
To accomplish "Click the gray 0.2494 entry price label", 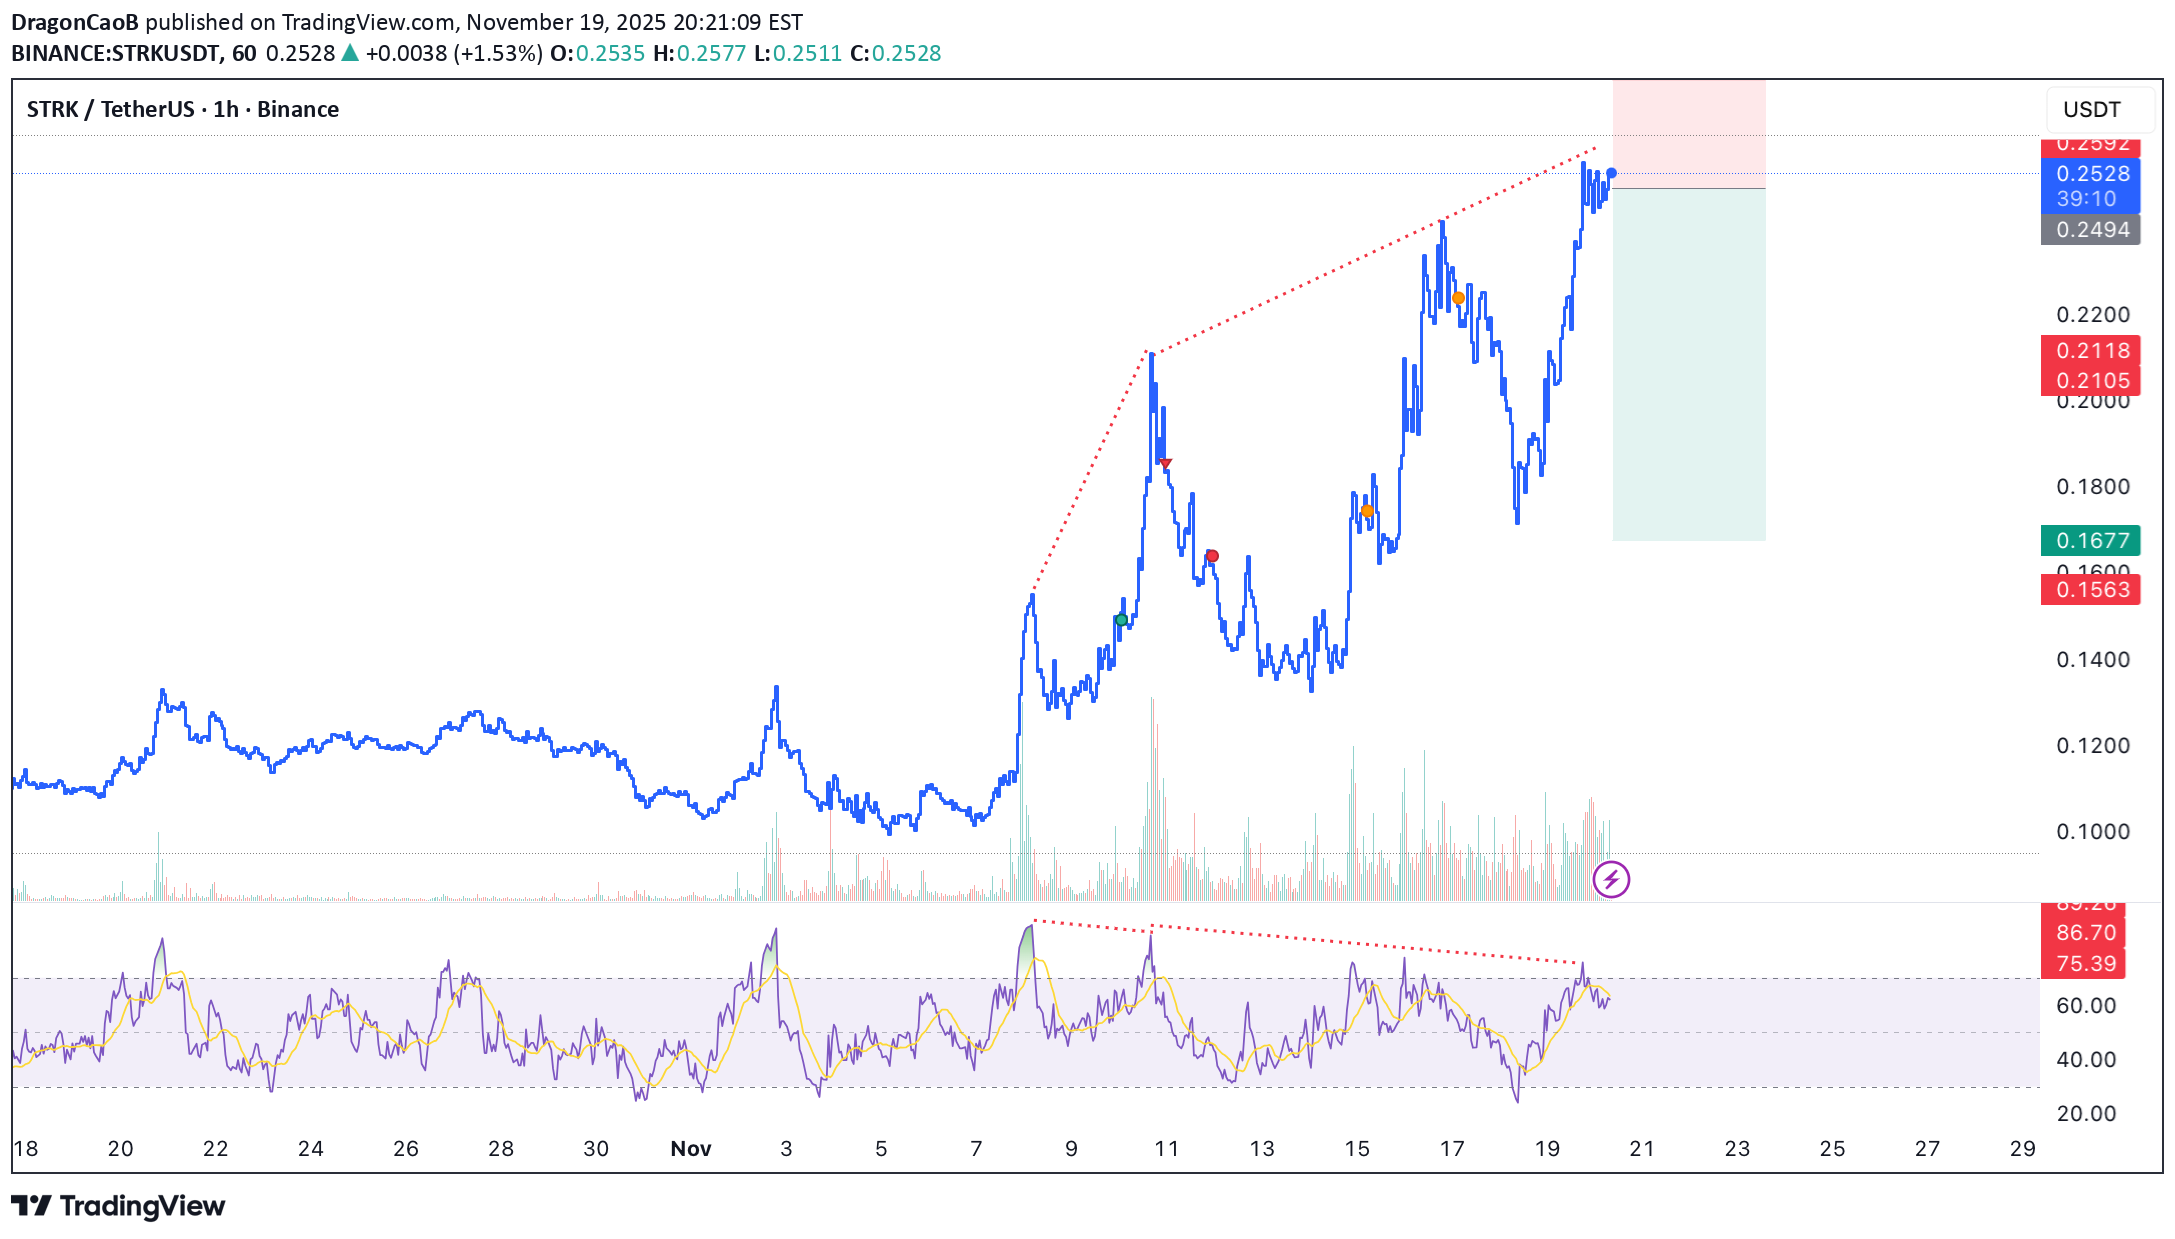I will (x=2090, y=230).
